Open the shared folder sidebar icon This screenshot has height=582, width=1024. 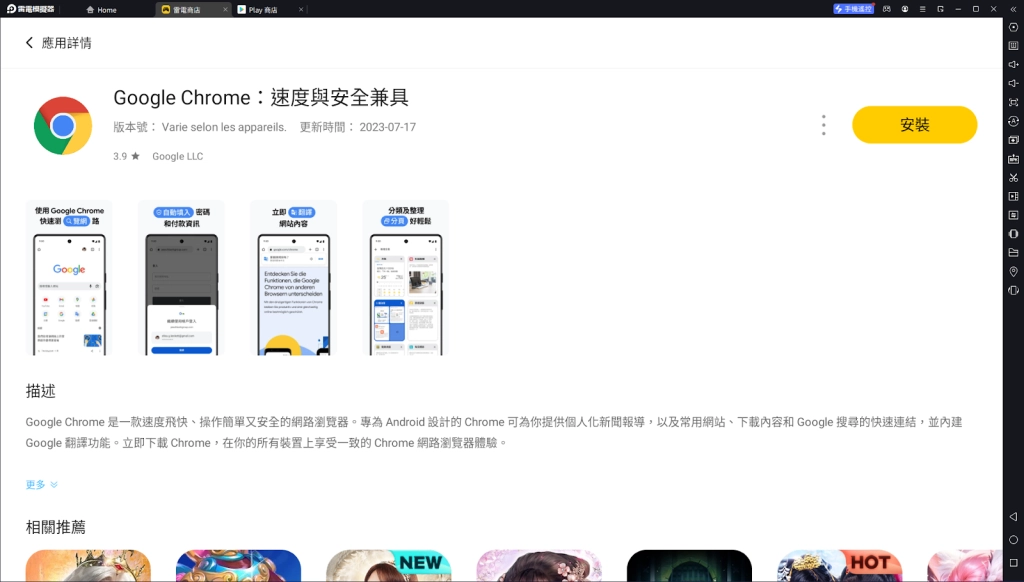[x=1014, y=253]
